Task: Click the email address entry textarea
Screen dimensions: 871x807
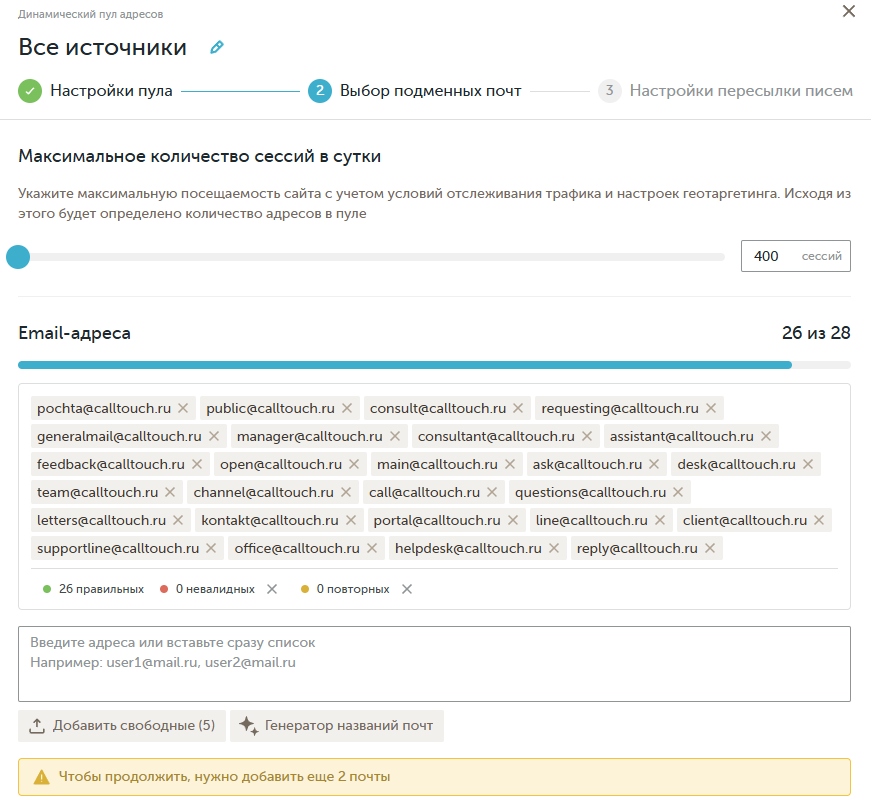Action: pyautogui.click(x=434, y=664)
